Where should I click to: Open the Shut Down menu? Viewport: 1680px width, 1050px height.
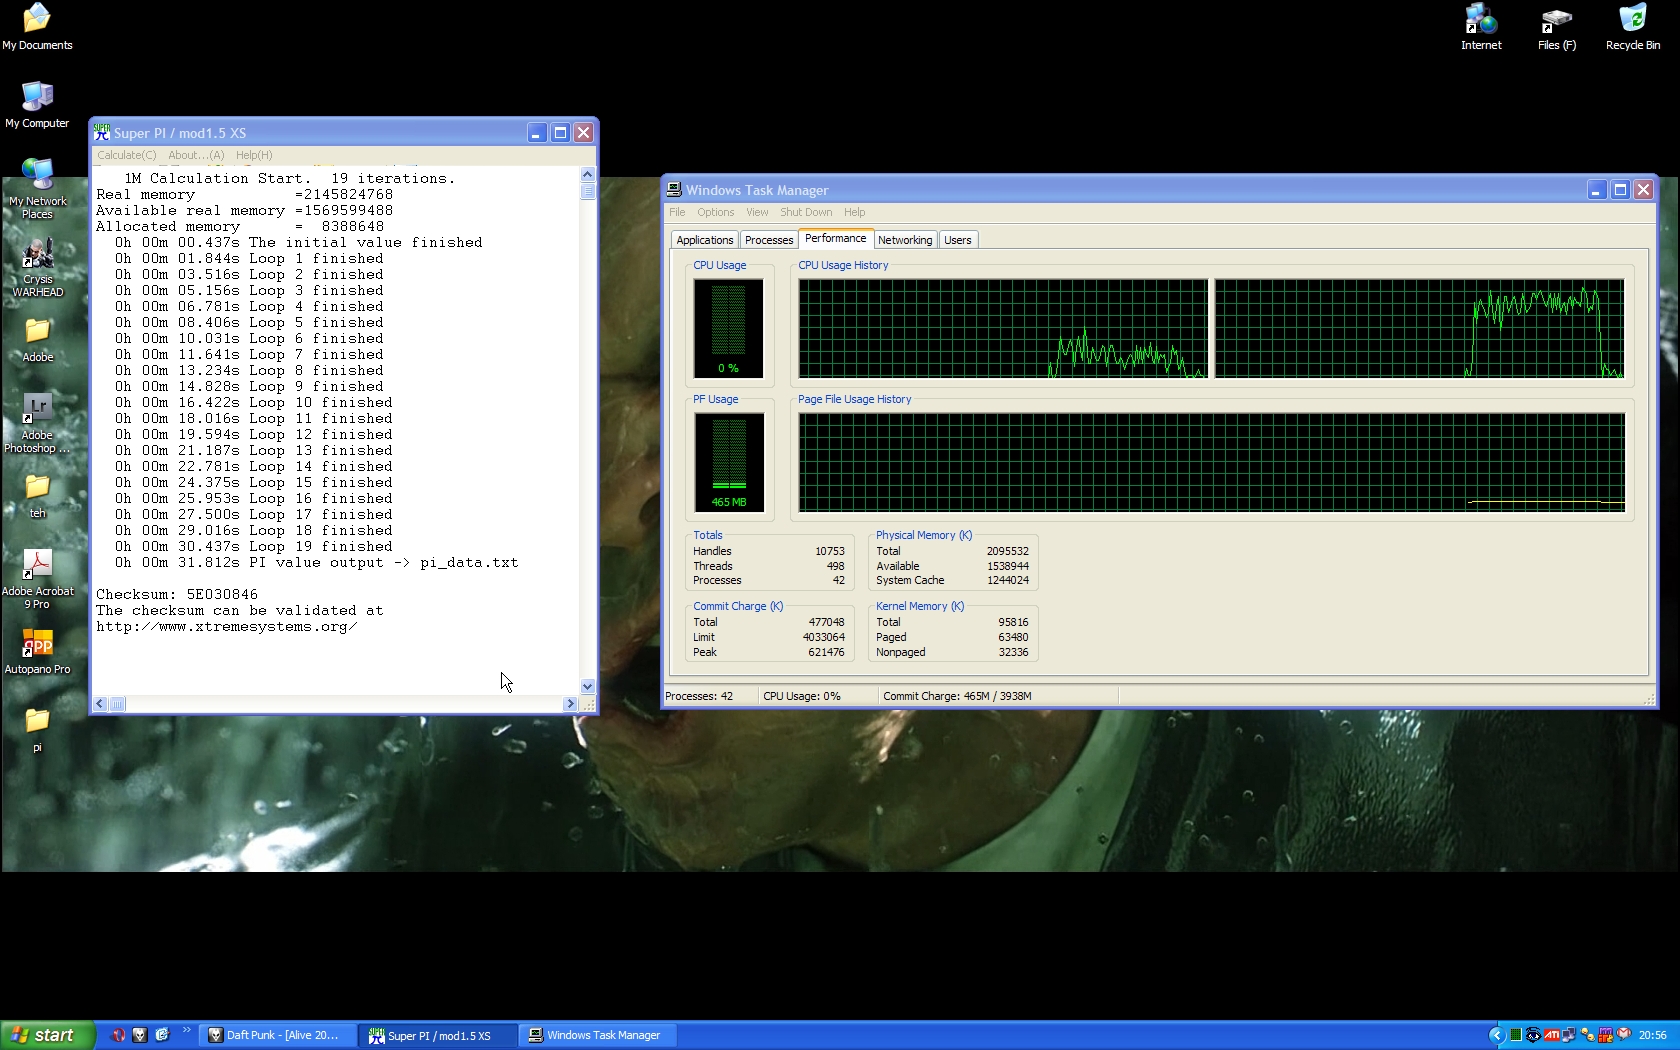pos(805,212)
